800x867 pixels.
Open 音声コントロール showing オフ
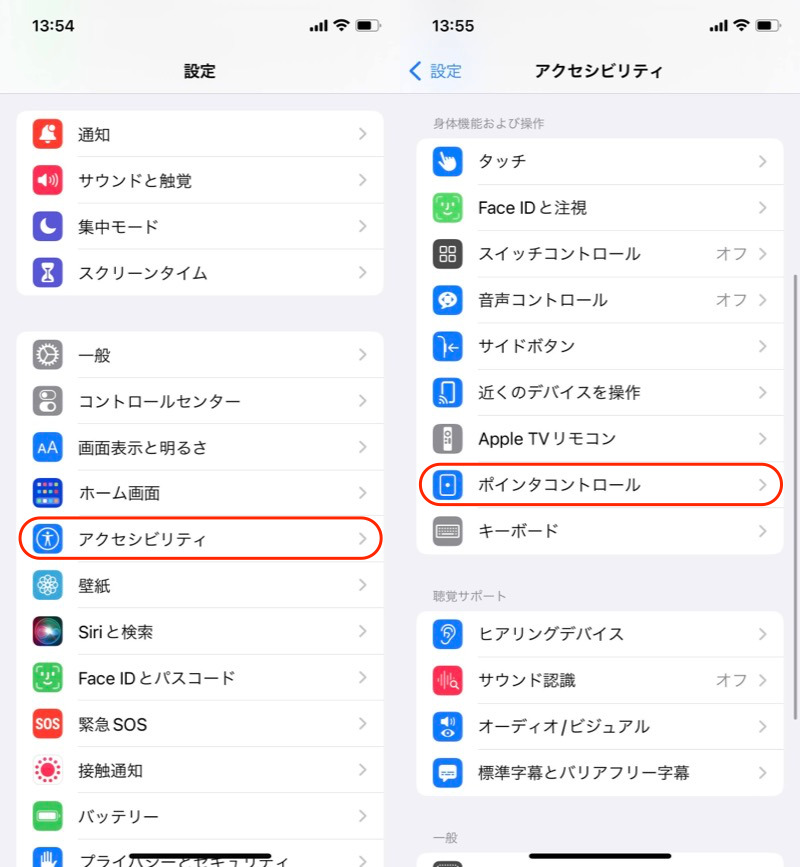pyautogui.click(x=600, y=300)
